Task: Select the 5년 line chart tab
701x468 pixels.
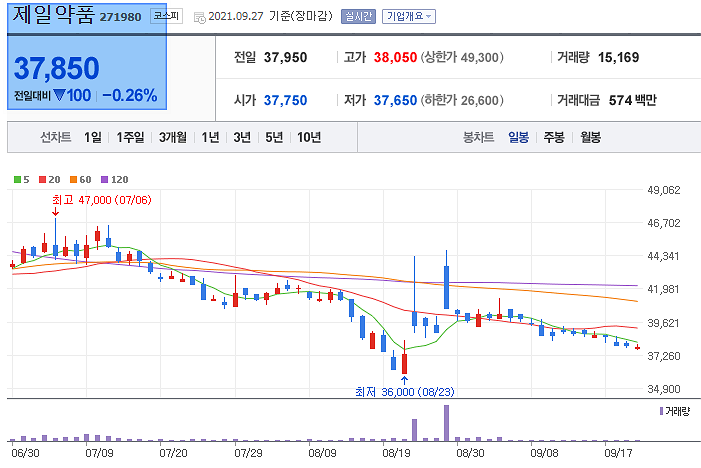Action: click(x=274, y=137)
